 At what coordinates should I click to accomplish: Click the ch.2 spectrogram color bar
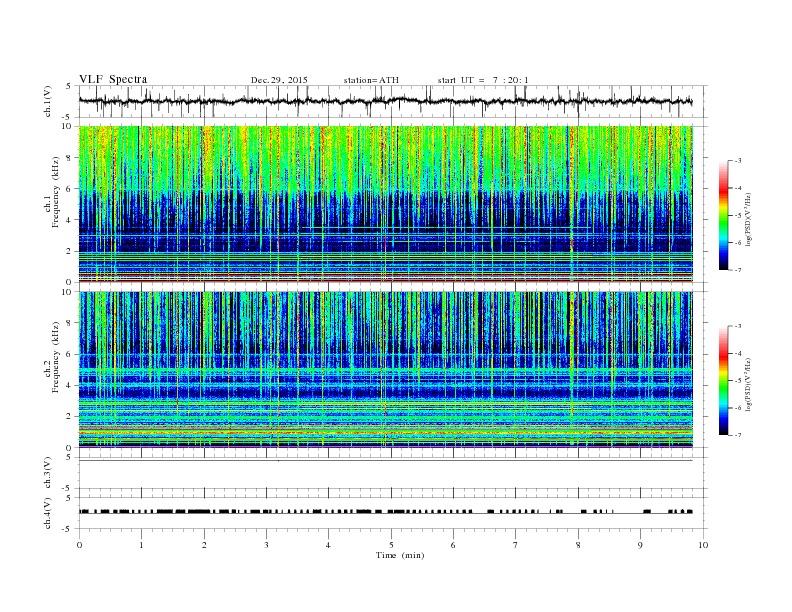coord(723,381)
